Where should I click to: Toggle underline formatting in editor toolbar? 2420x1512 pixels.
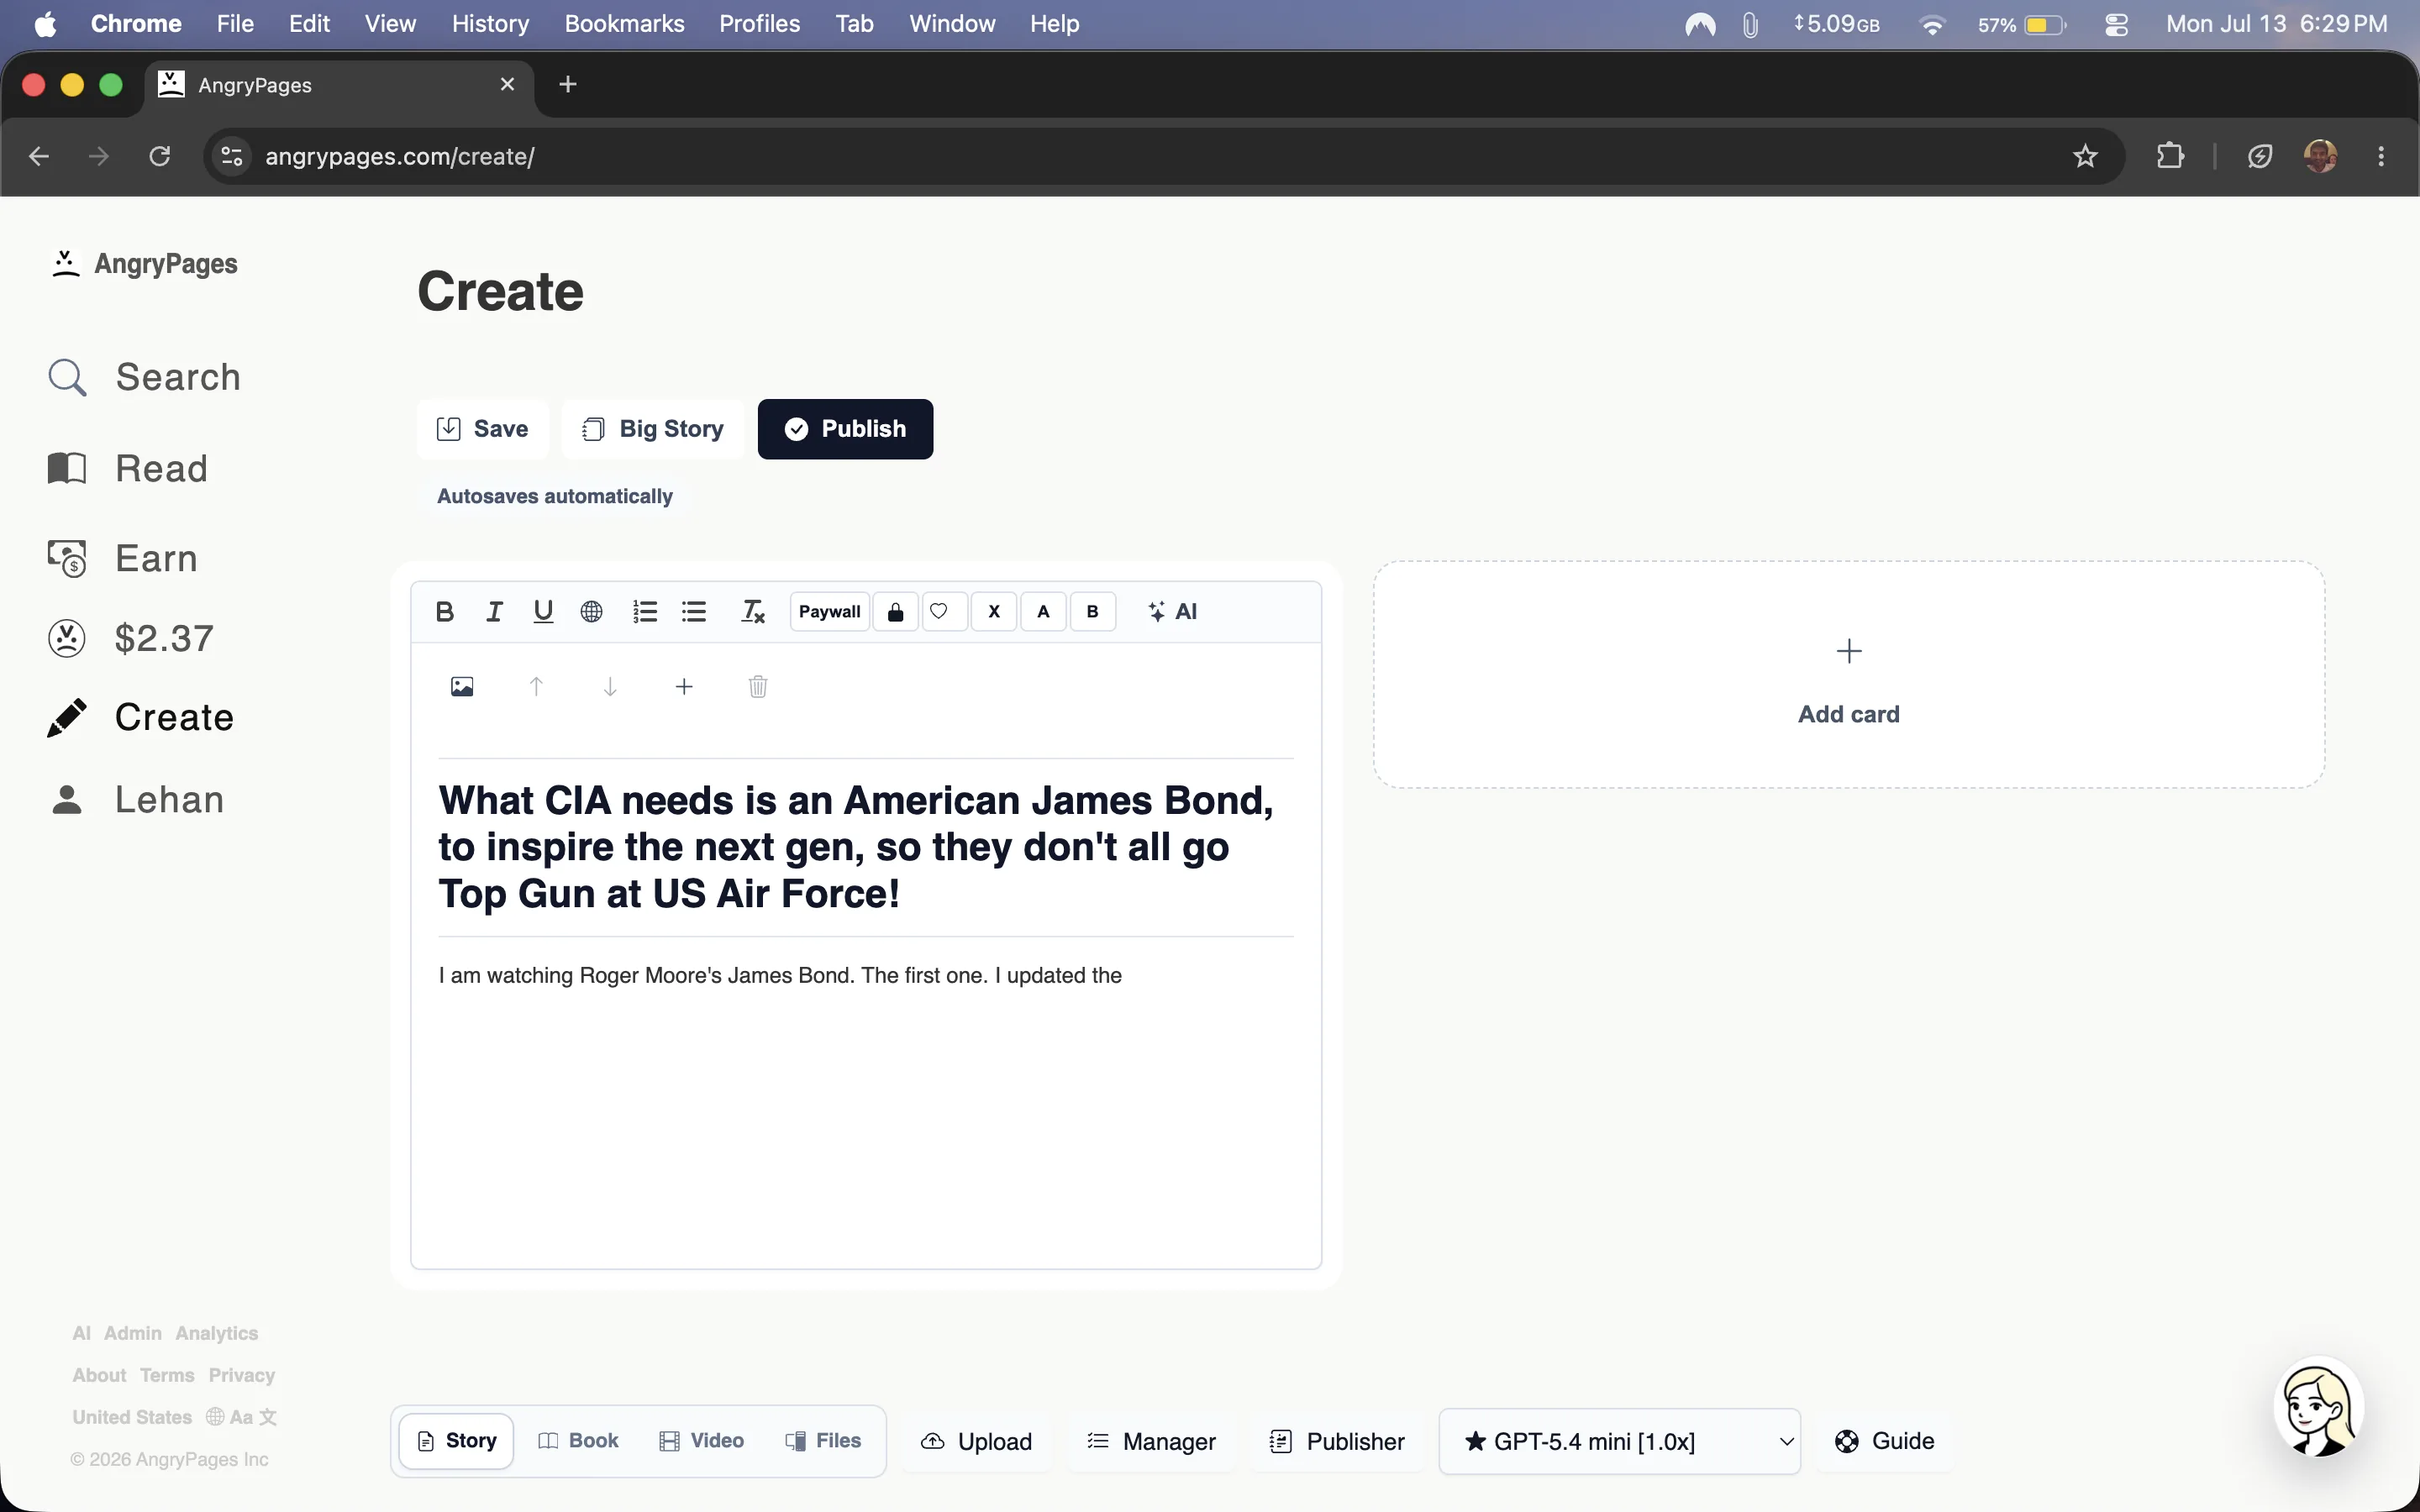pyautogui.click(x=543, y=611)
